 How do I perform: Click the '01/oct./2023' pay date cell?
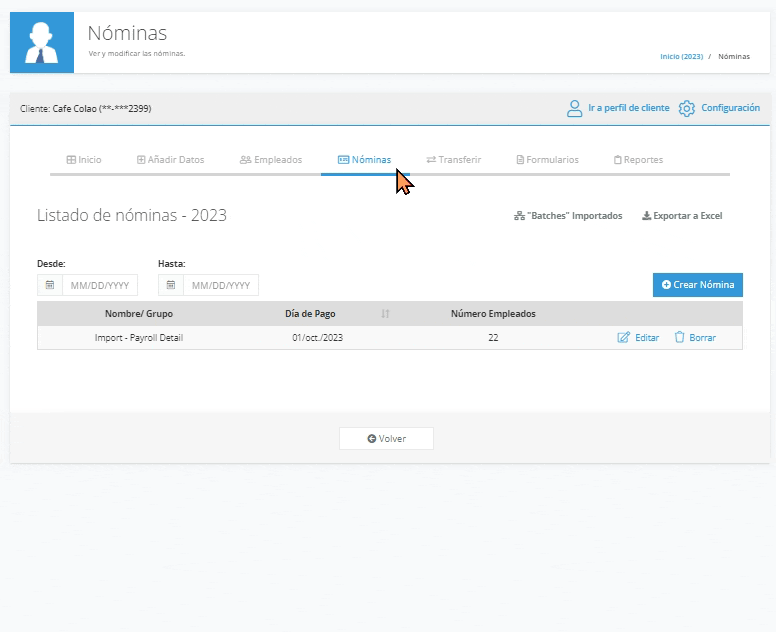point(318,338)
